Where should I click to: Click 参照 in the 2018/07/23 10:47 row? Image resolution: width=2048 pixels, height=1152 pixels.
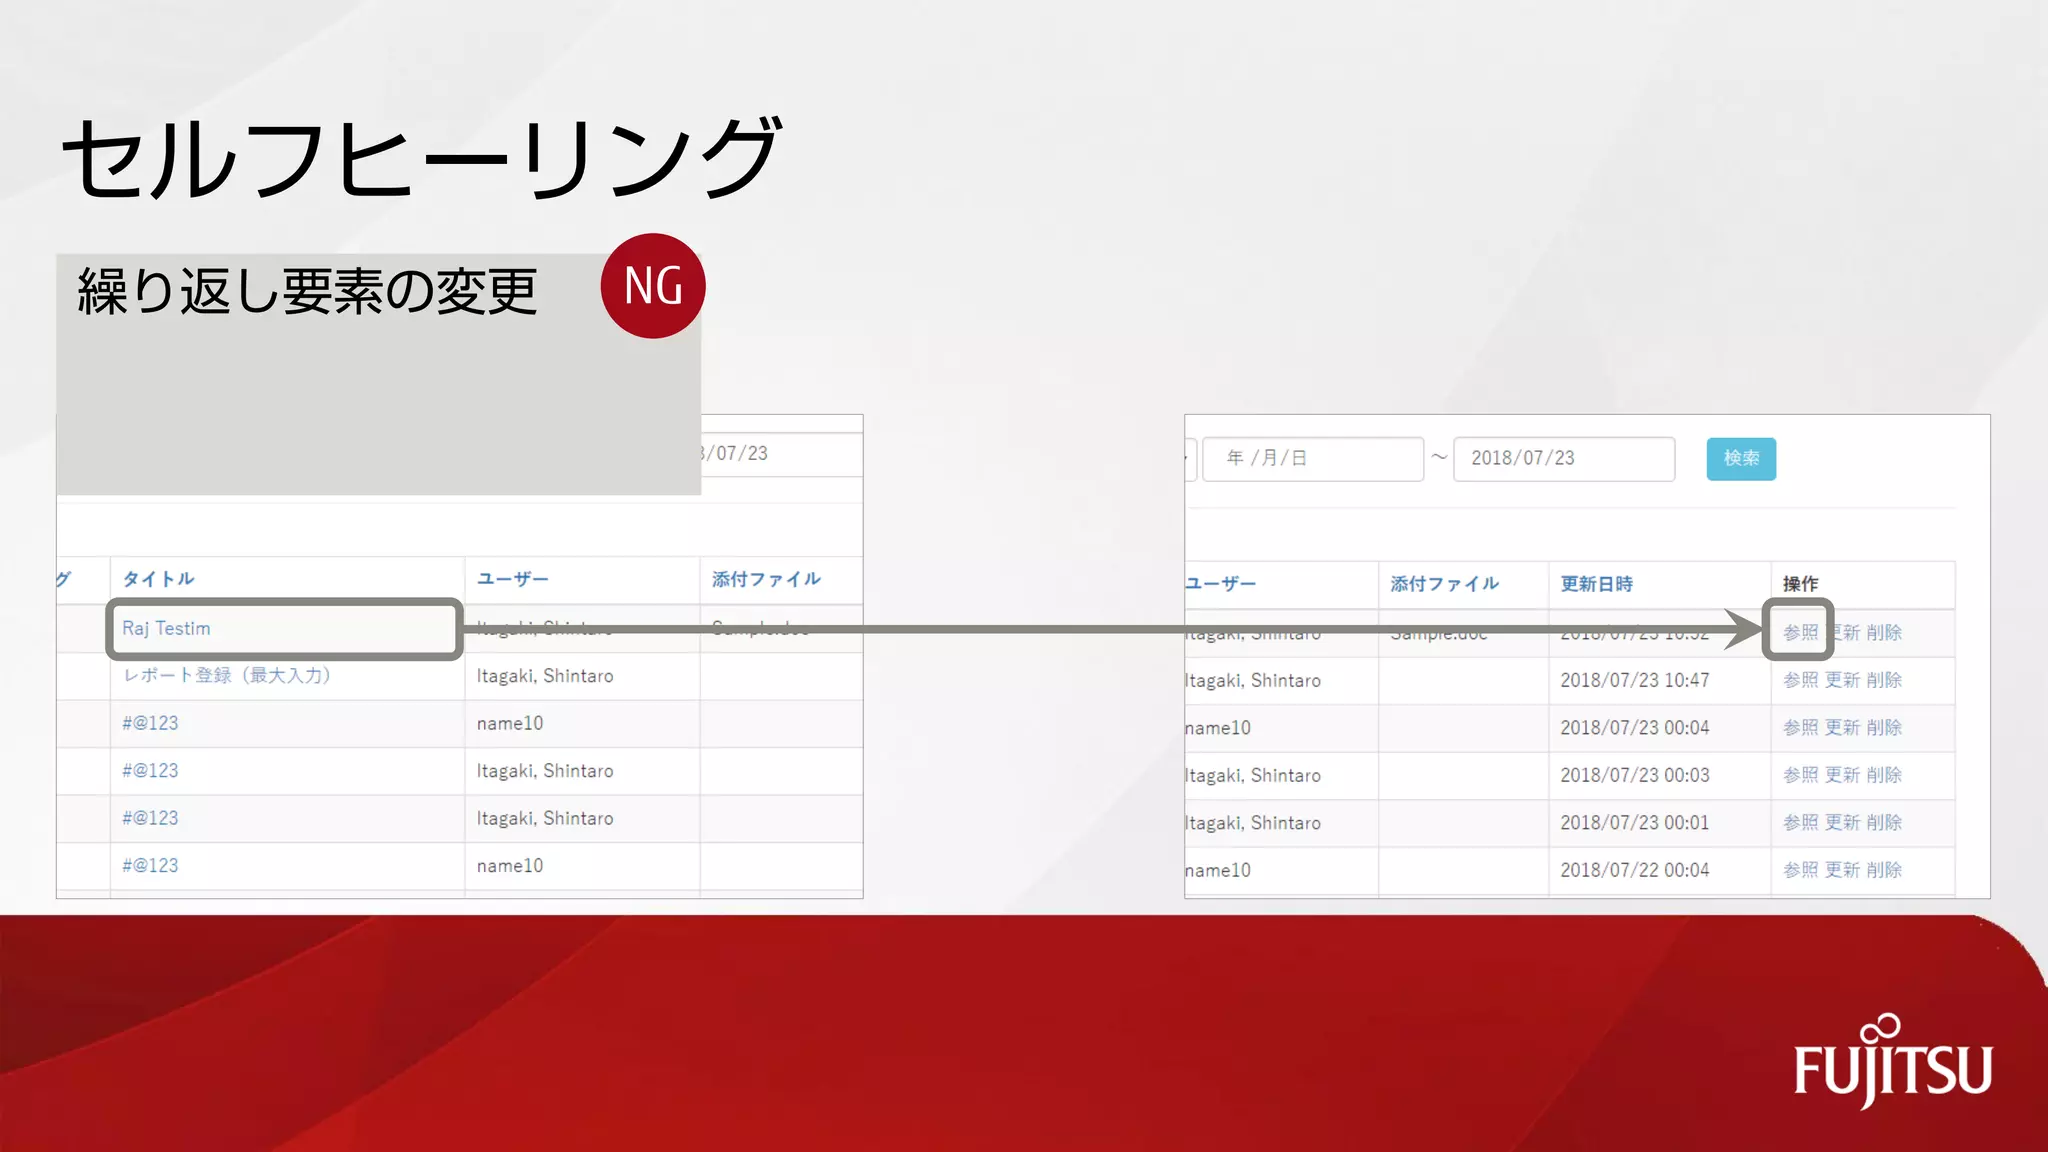(x=1801, y=680)
